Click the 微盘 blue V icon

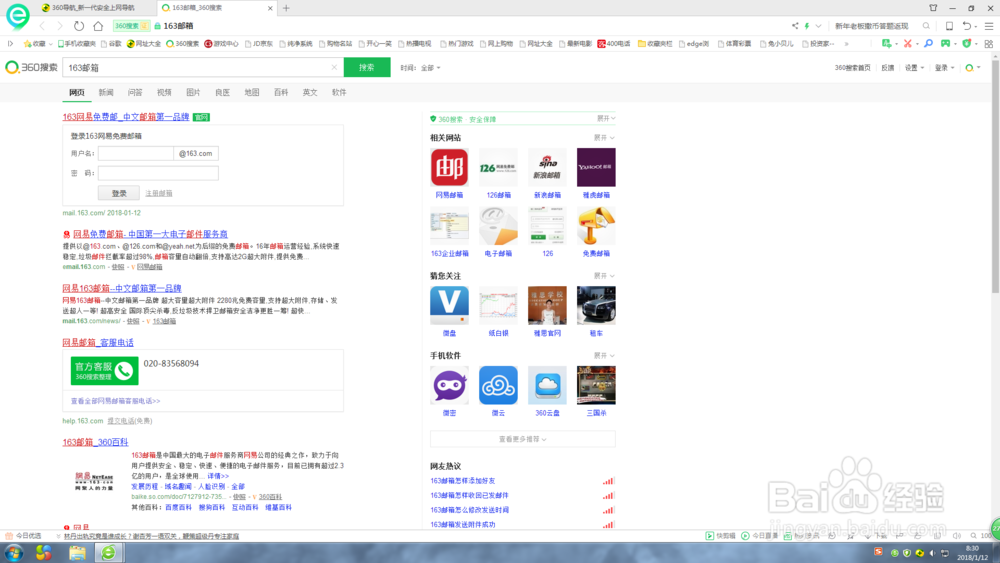point(449,305)
